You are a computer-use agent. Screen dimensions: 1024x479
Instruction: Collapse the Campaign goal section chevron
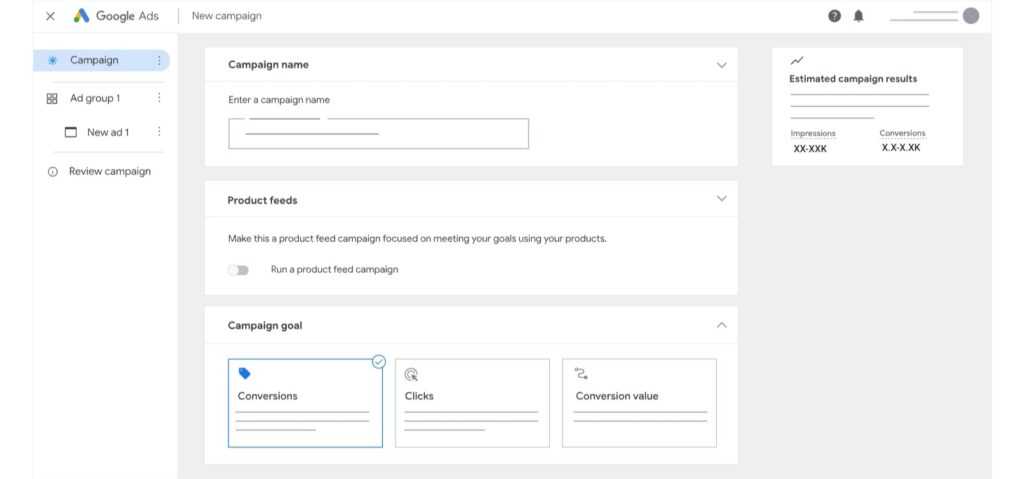point(722,326)
